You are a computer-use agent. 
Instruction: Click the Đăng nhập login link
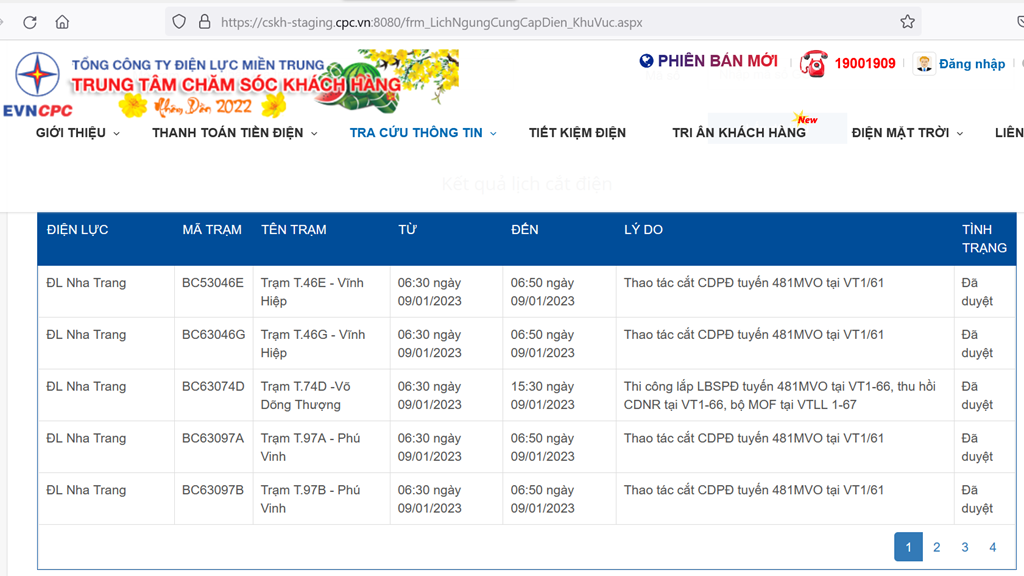[971, 64]
